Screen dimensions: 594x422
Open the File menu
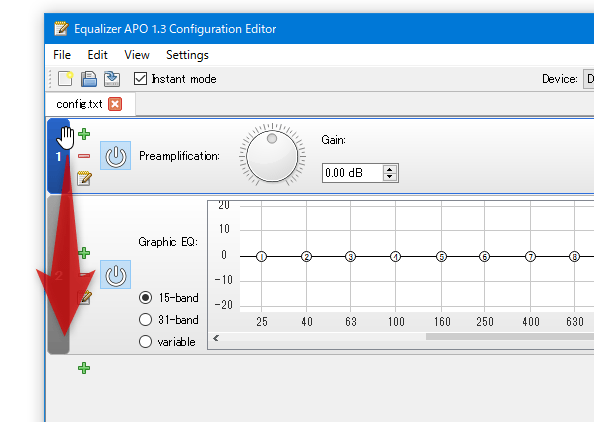coord(62,55)
